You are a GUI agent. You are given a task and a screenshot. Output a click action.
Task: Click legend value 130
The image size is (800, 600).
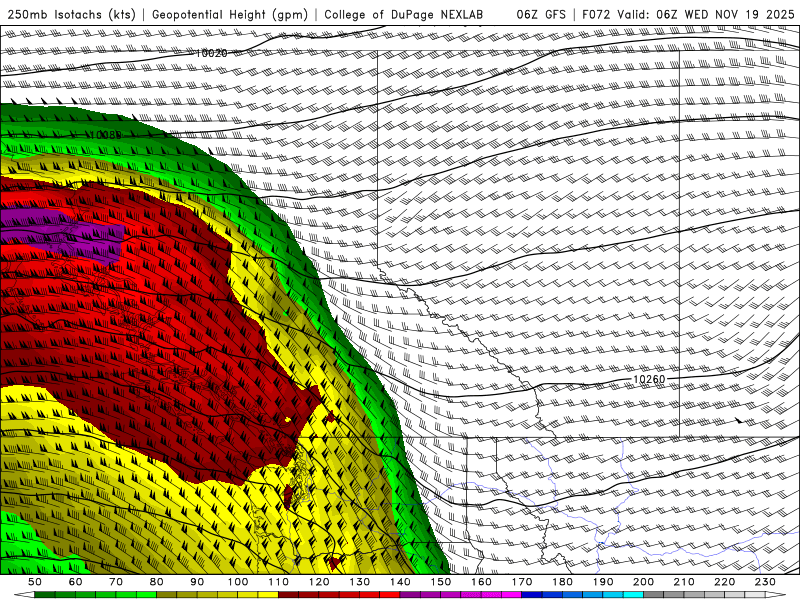click(x=359, y=582)
